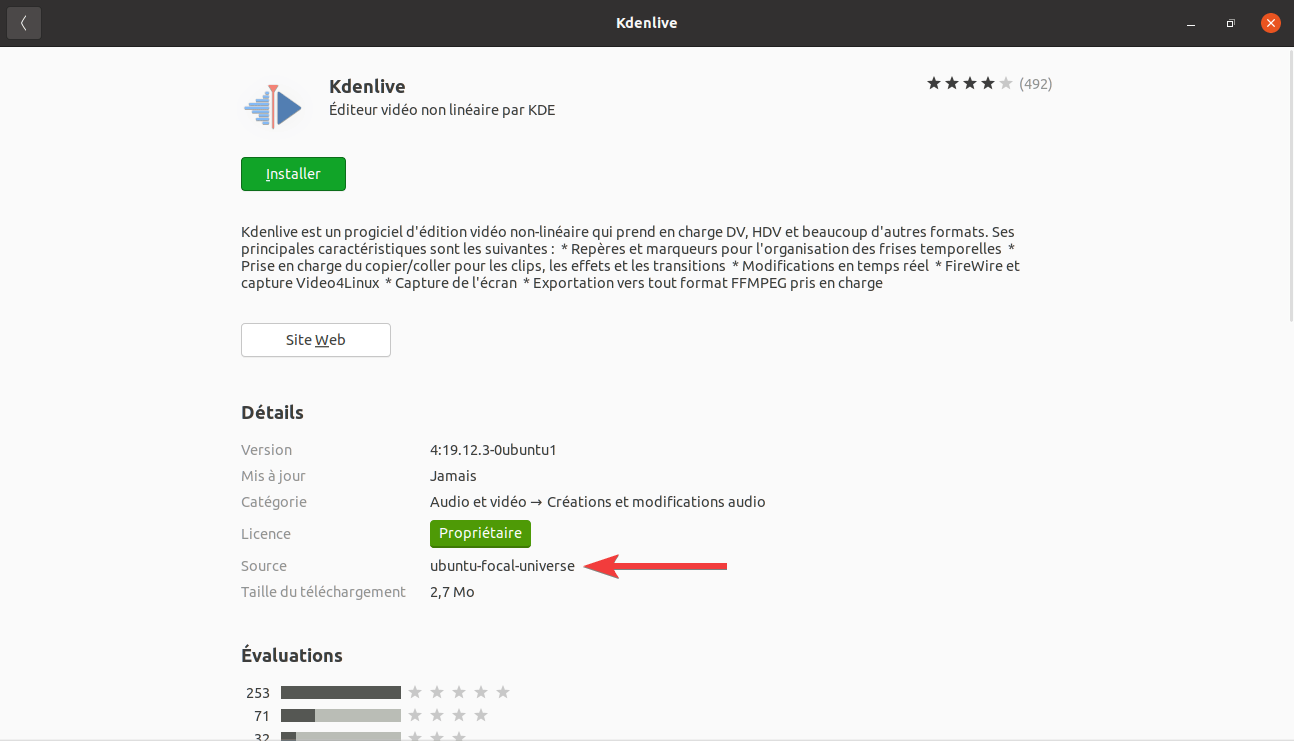Click the Kdenlive application logo
The width and height of the screenshot is (1294, 741).
274,106
